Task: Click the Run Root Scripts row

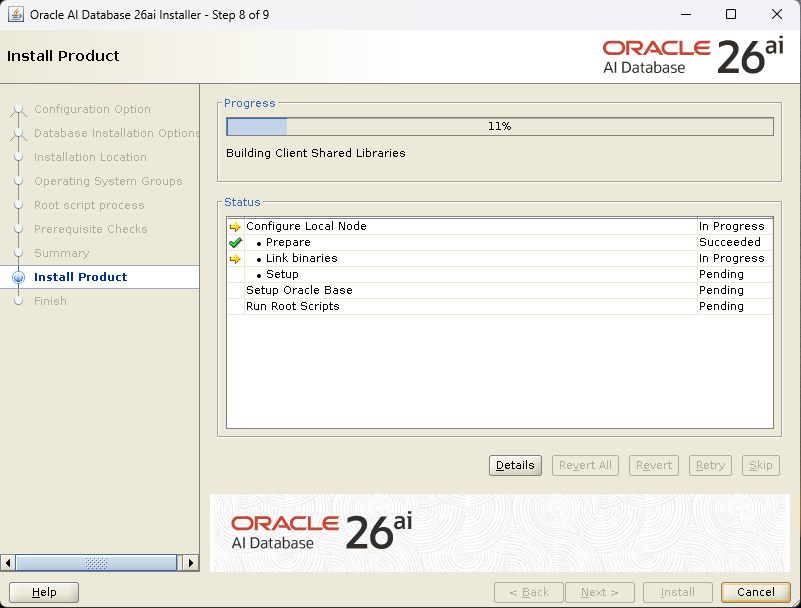Action: tap(500, 307)
